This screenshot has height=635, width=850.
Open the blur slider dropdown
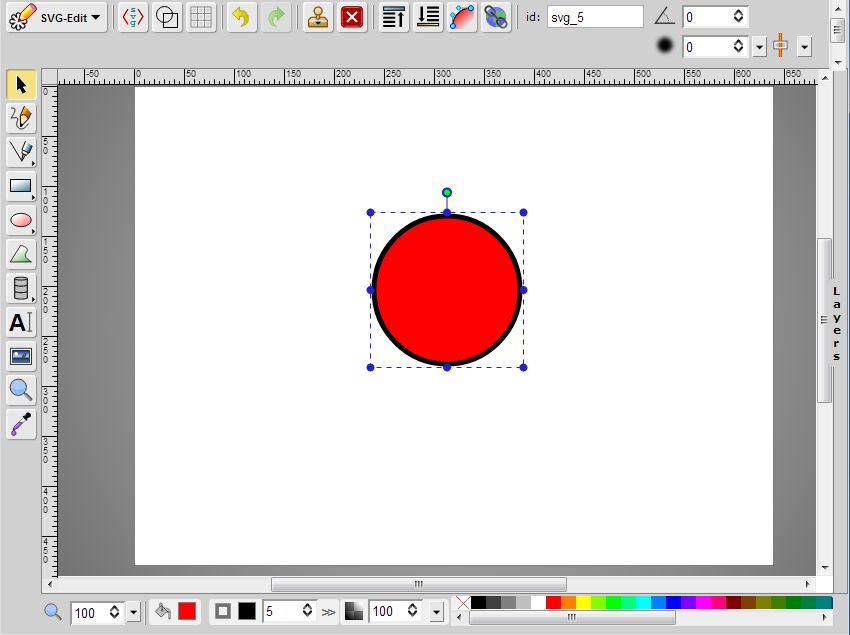coord(759,47)
